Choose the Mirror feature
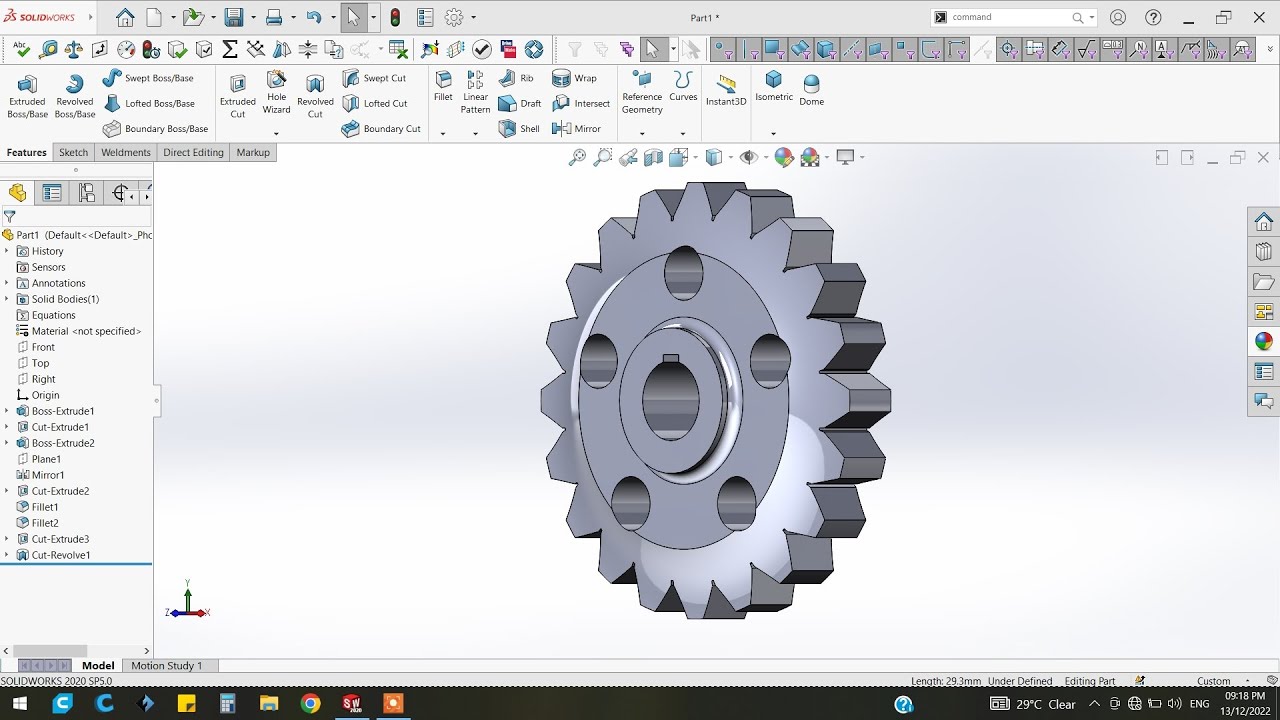The width and height of the screenshot is (1280, 720). tap(577, 129)
